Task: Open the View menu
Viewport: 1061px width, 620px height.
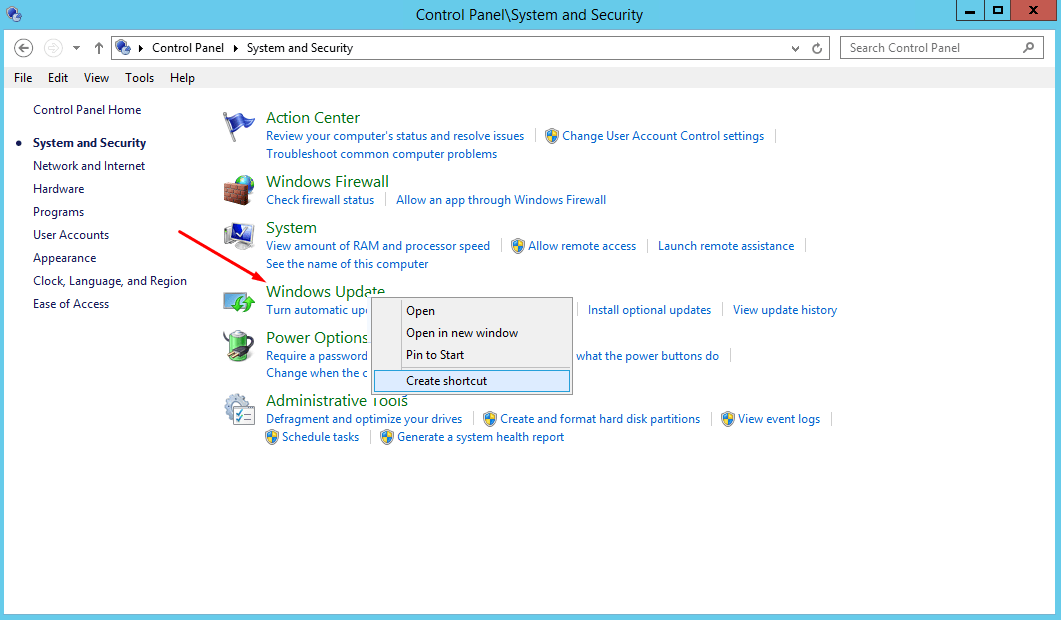Action: (96, 78)
